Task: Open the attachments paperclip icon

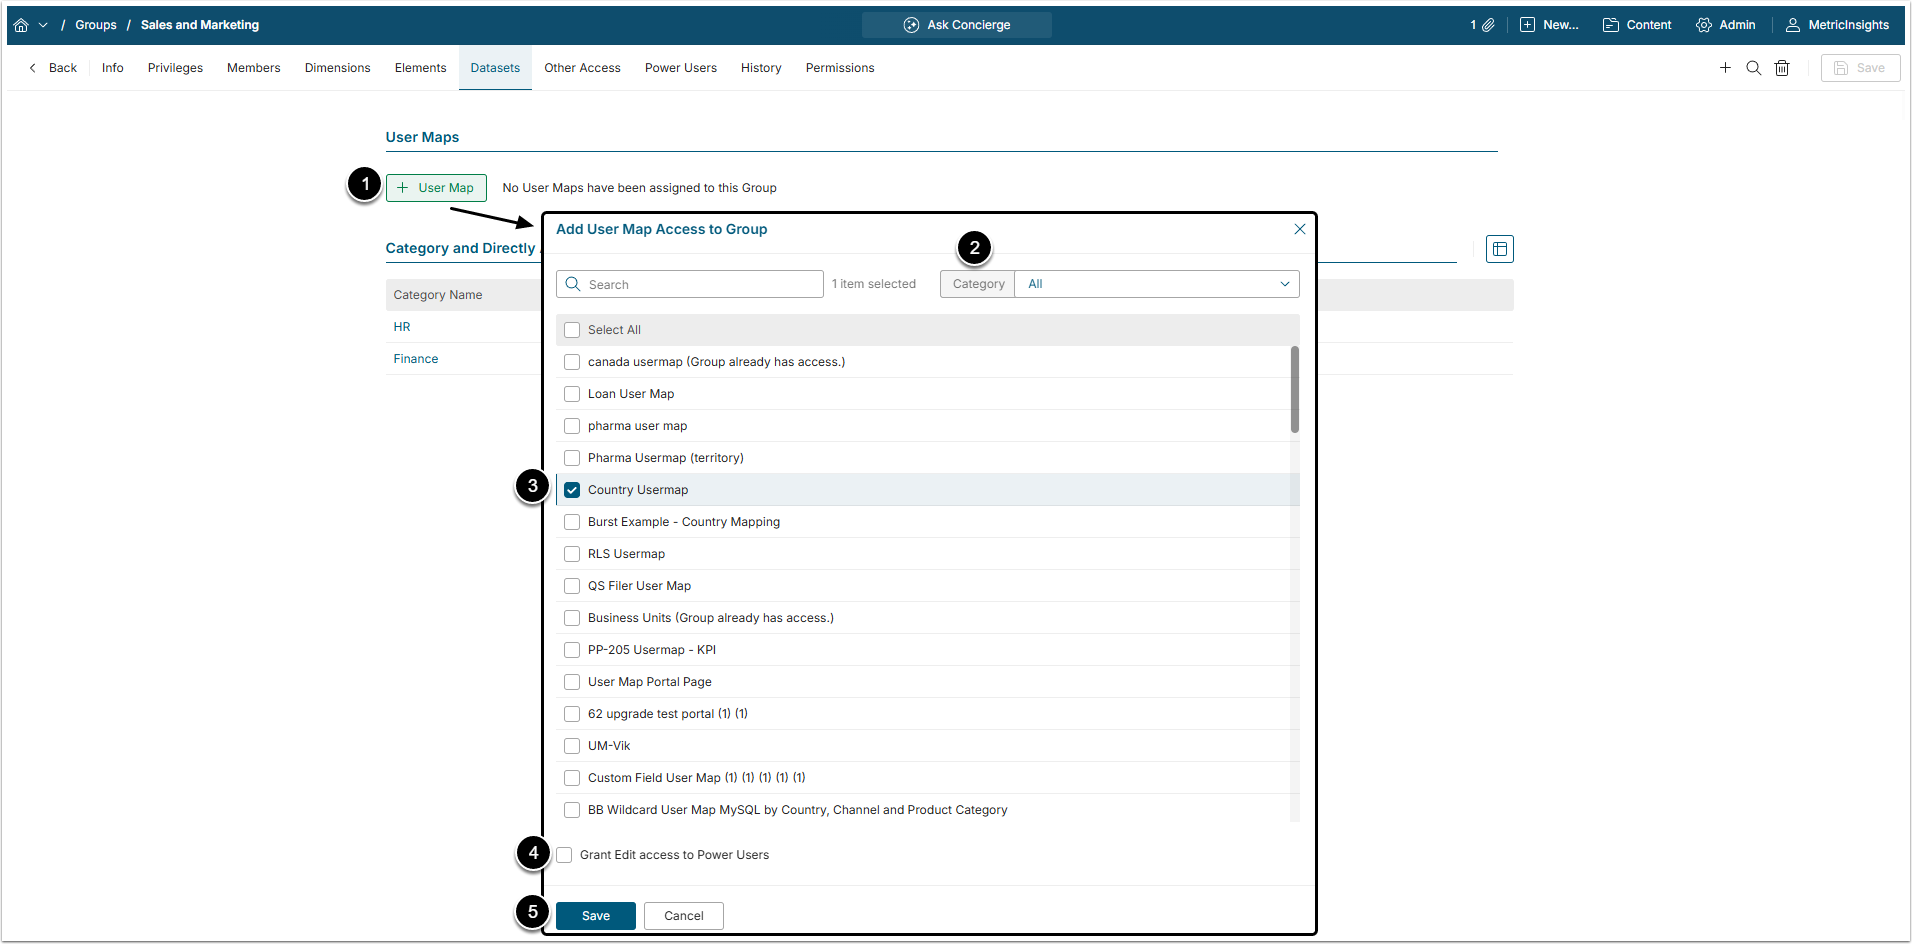Action: point(1488,25)
